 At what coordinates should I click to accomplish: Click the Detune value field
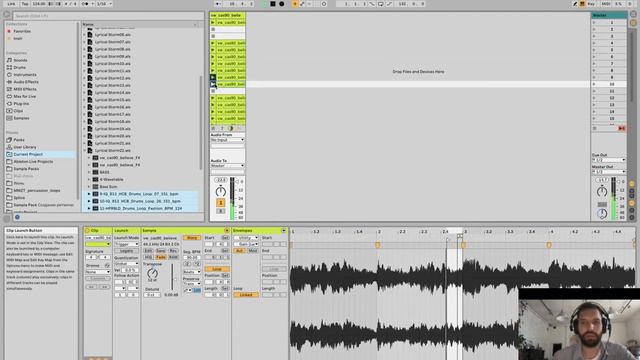151,295
